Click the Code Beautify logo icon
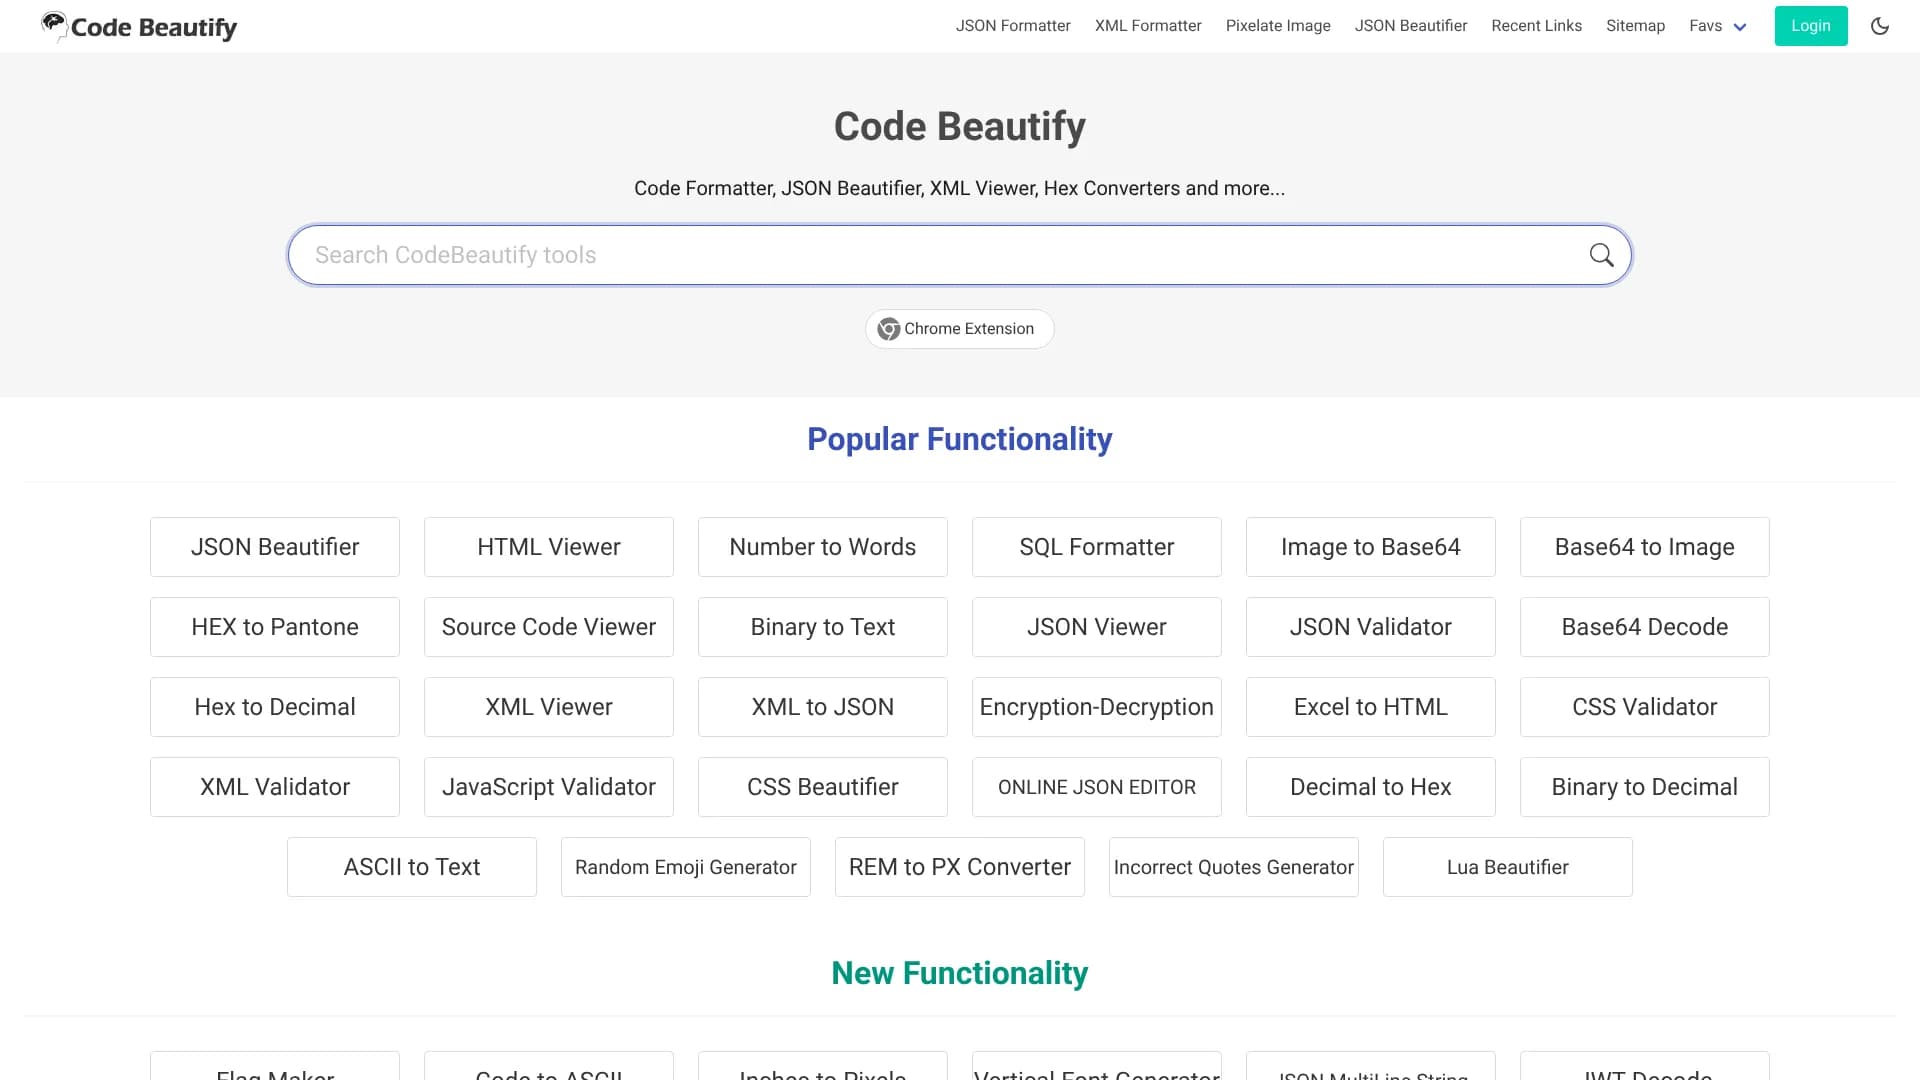The width and height of the screenshot is (1920, 1080). 54,25
